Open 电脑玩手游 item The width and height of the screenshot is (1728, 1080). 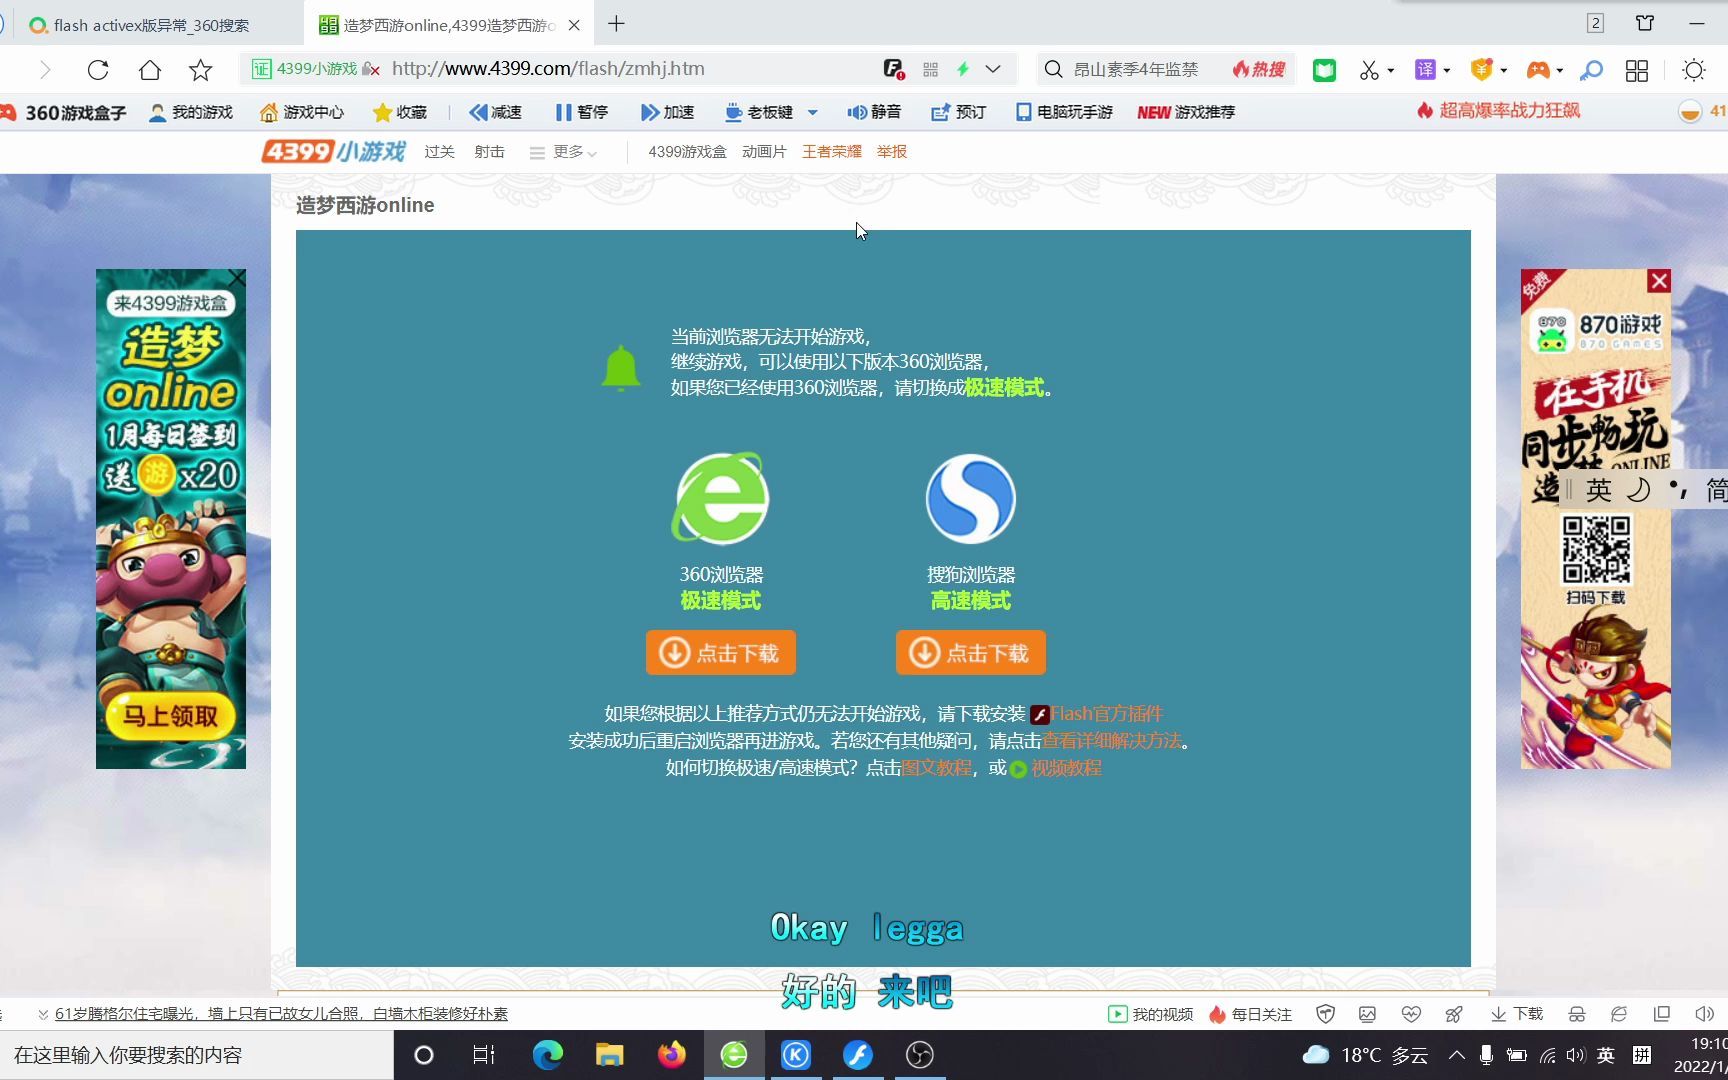[x=1065, y=112]
